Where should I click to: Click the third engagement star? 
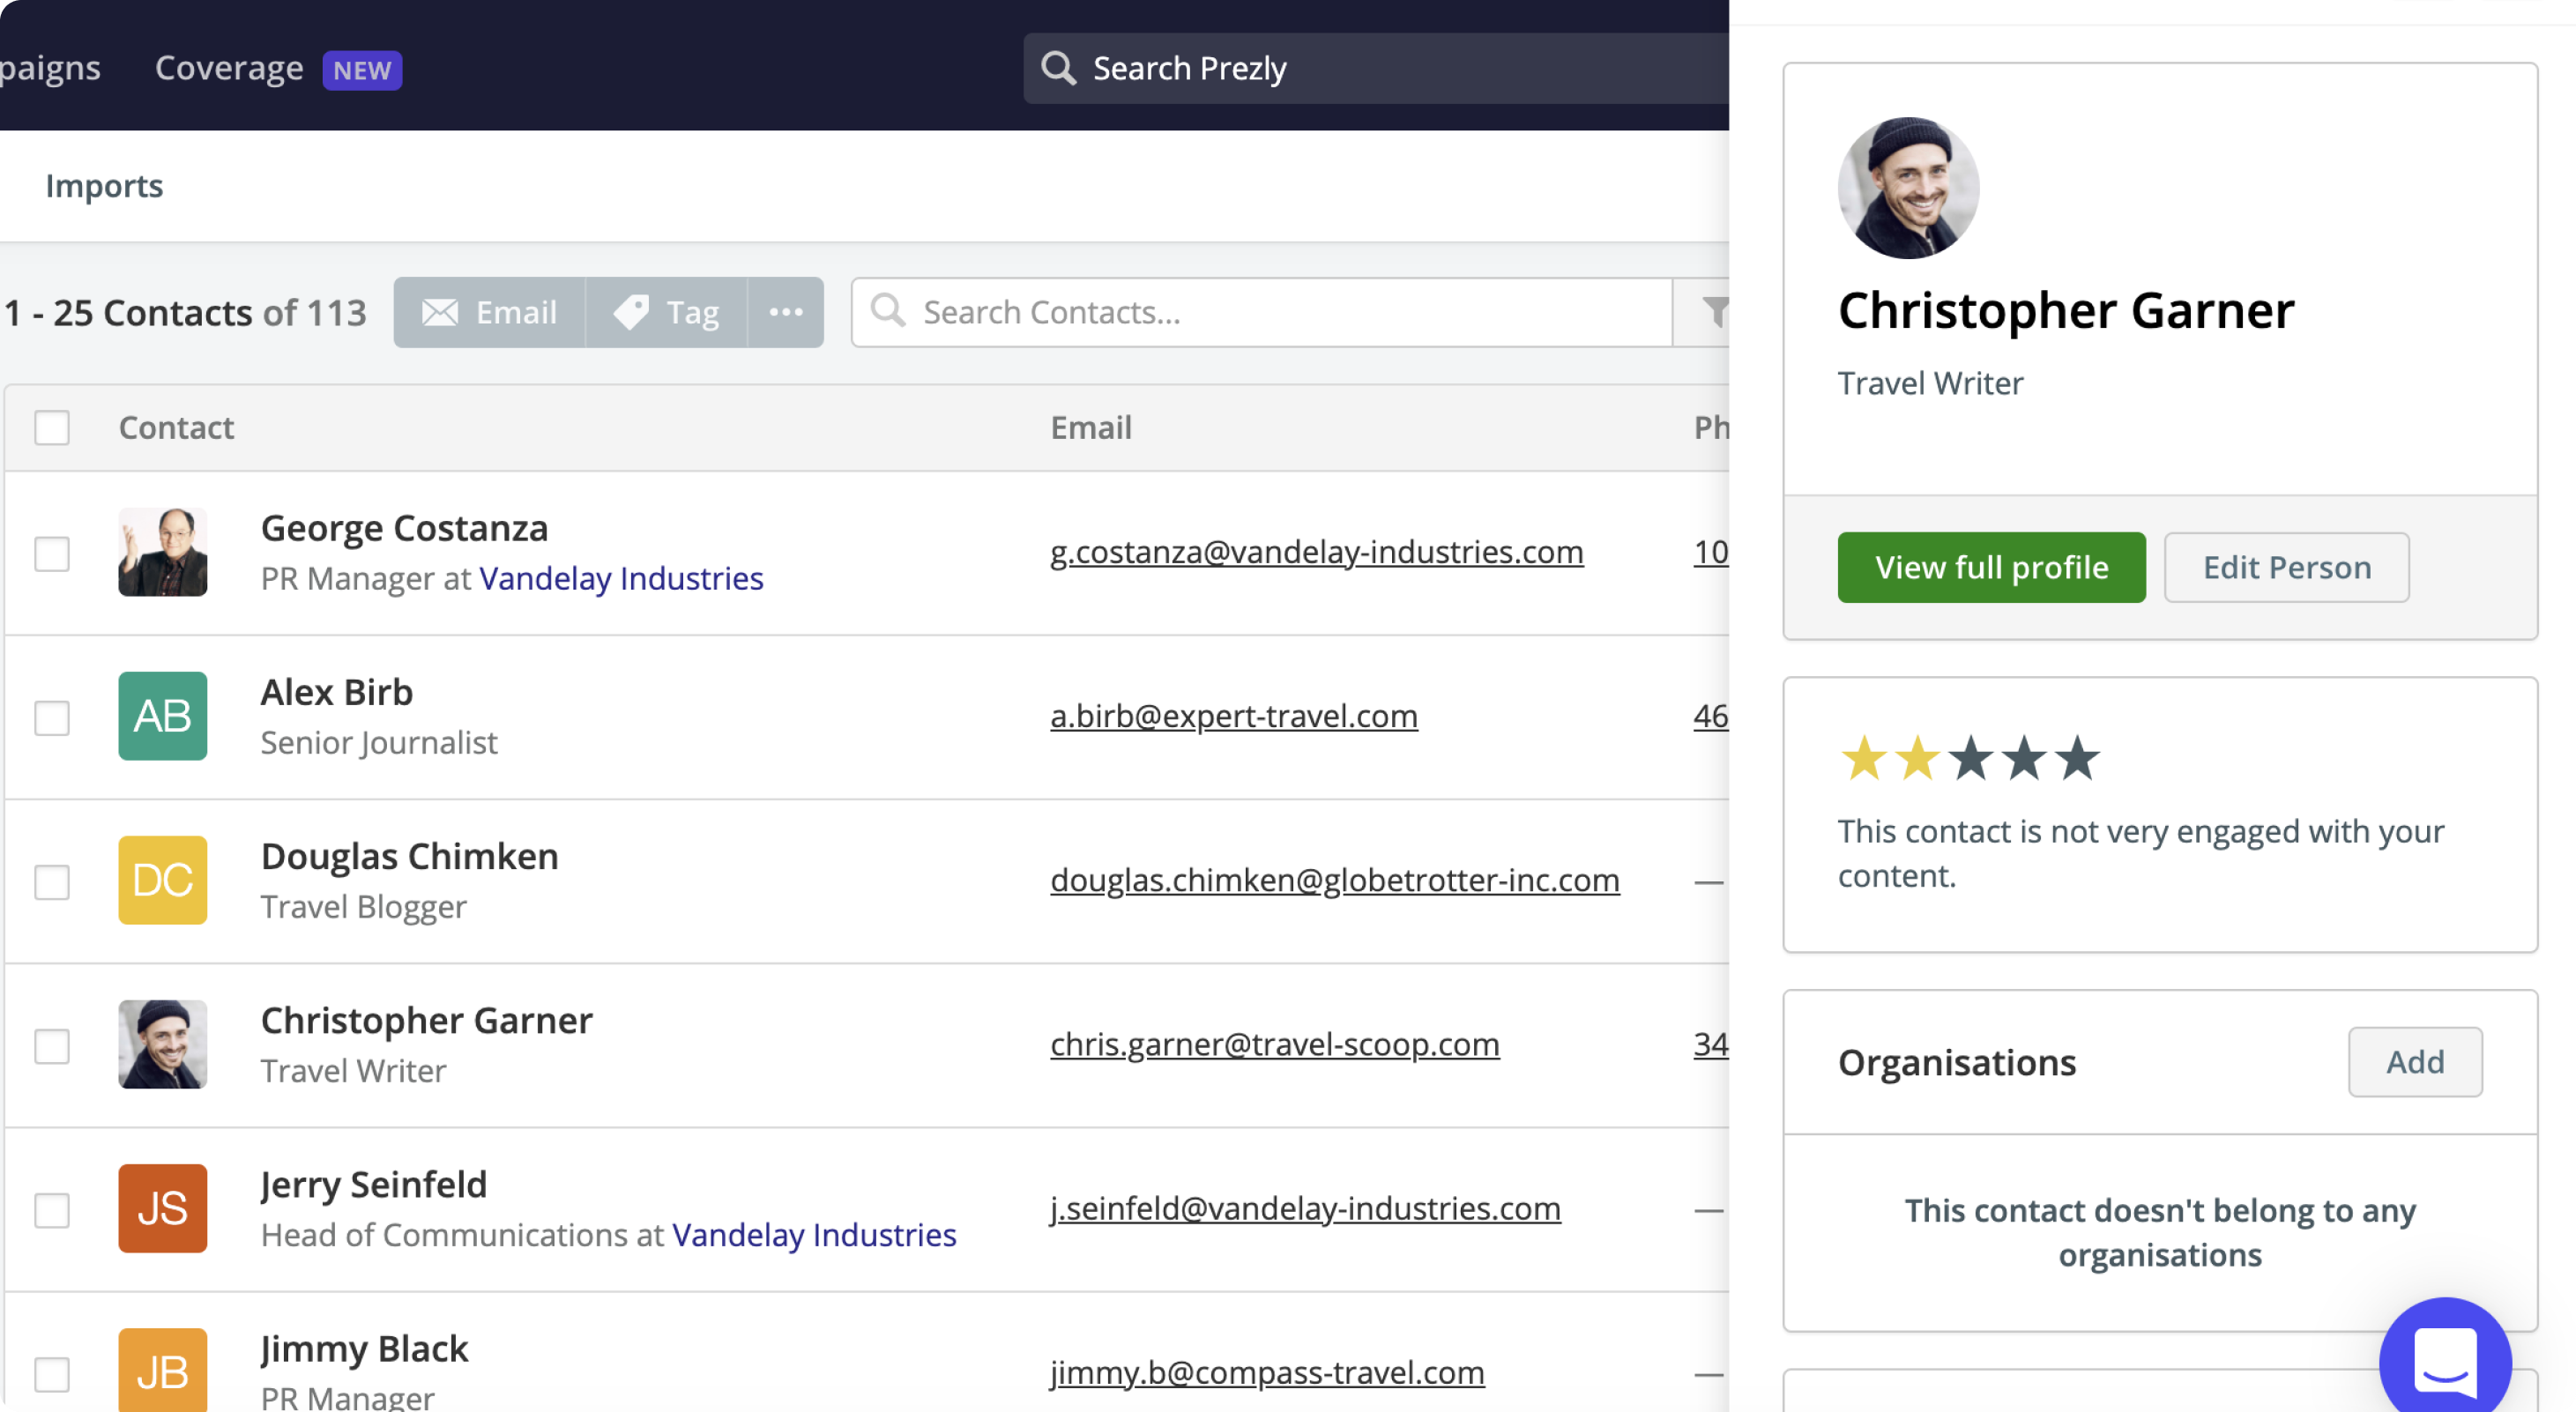pyautogui.click(x=1971, y=758)
